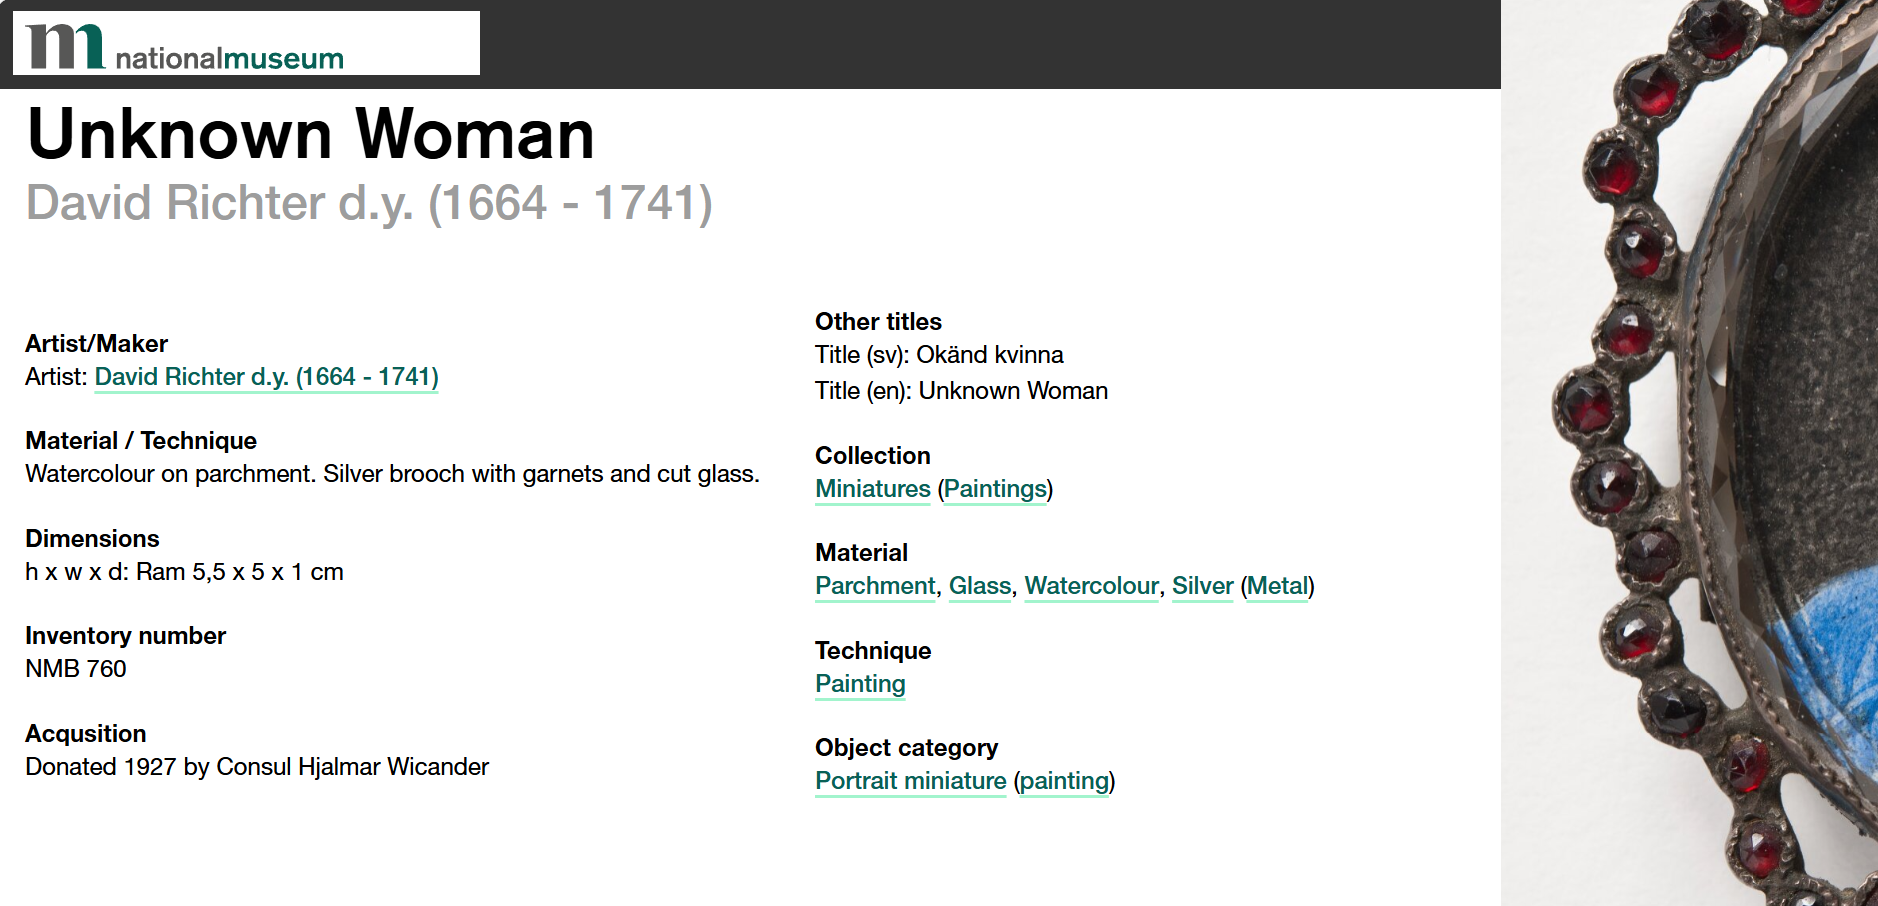Open the David Richter d.y. artist link
The width and height of the screenshot is (1878, 906).
tap(266, 377)
